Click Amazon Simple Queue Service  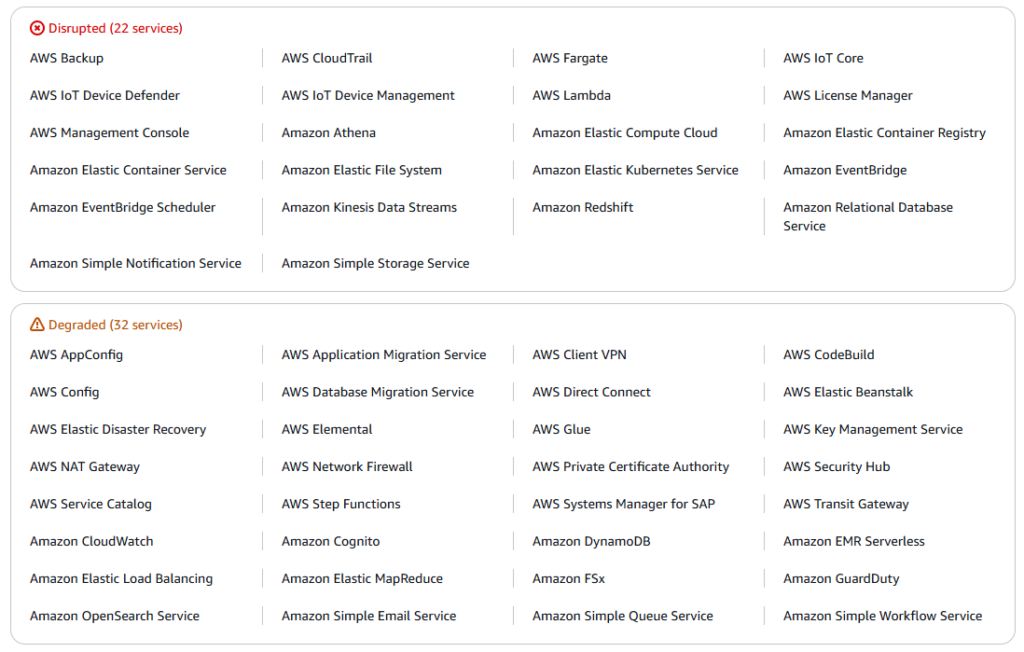coord(622,617)
